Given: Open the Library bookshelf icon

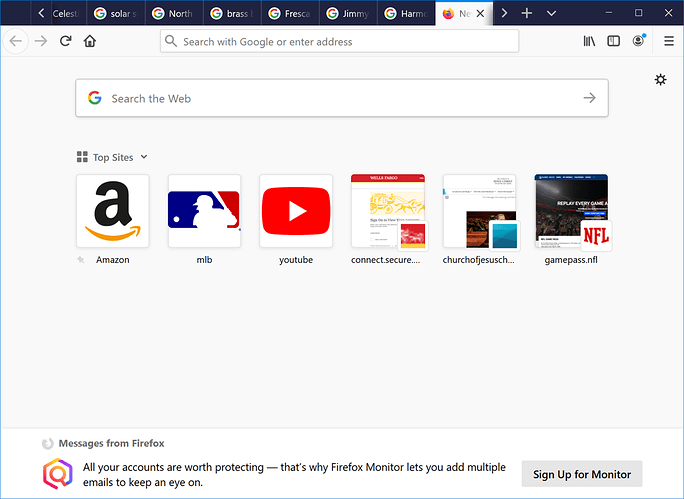Looking at the screenshot, I should (x=589, y=41).
